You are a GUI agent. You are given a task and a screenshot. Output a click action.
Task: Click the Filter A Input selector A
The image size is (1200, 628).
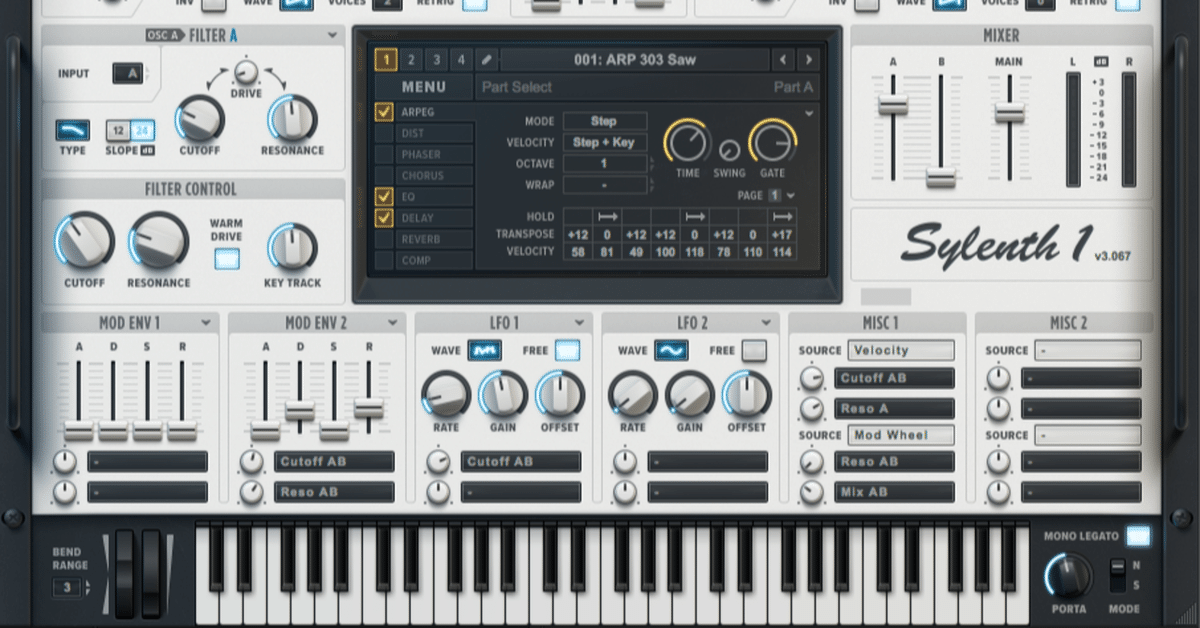[130, 73]
